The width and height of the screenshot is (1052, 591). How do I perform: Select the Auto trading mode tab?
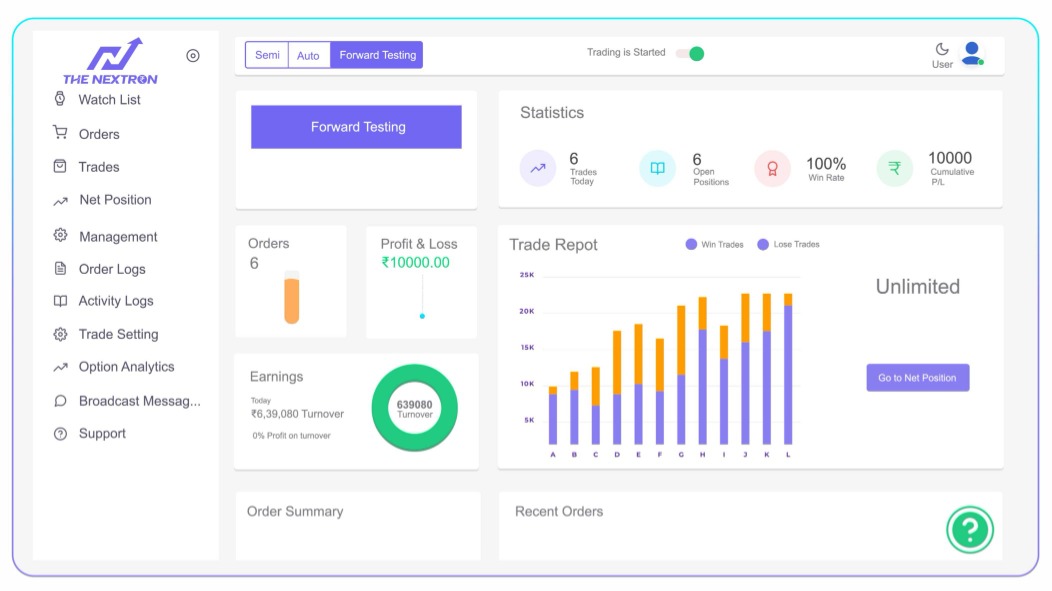308,55
